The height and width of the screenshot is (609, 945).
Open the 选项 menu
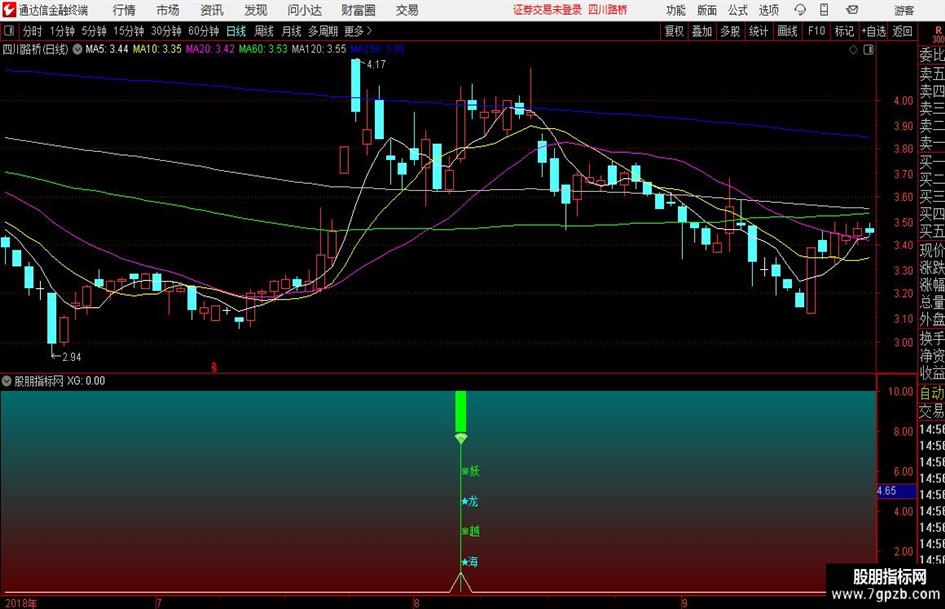[768, 10]
